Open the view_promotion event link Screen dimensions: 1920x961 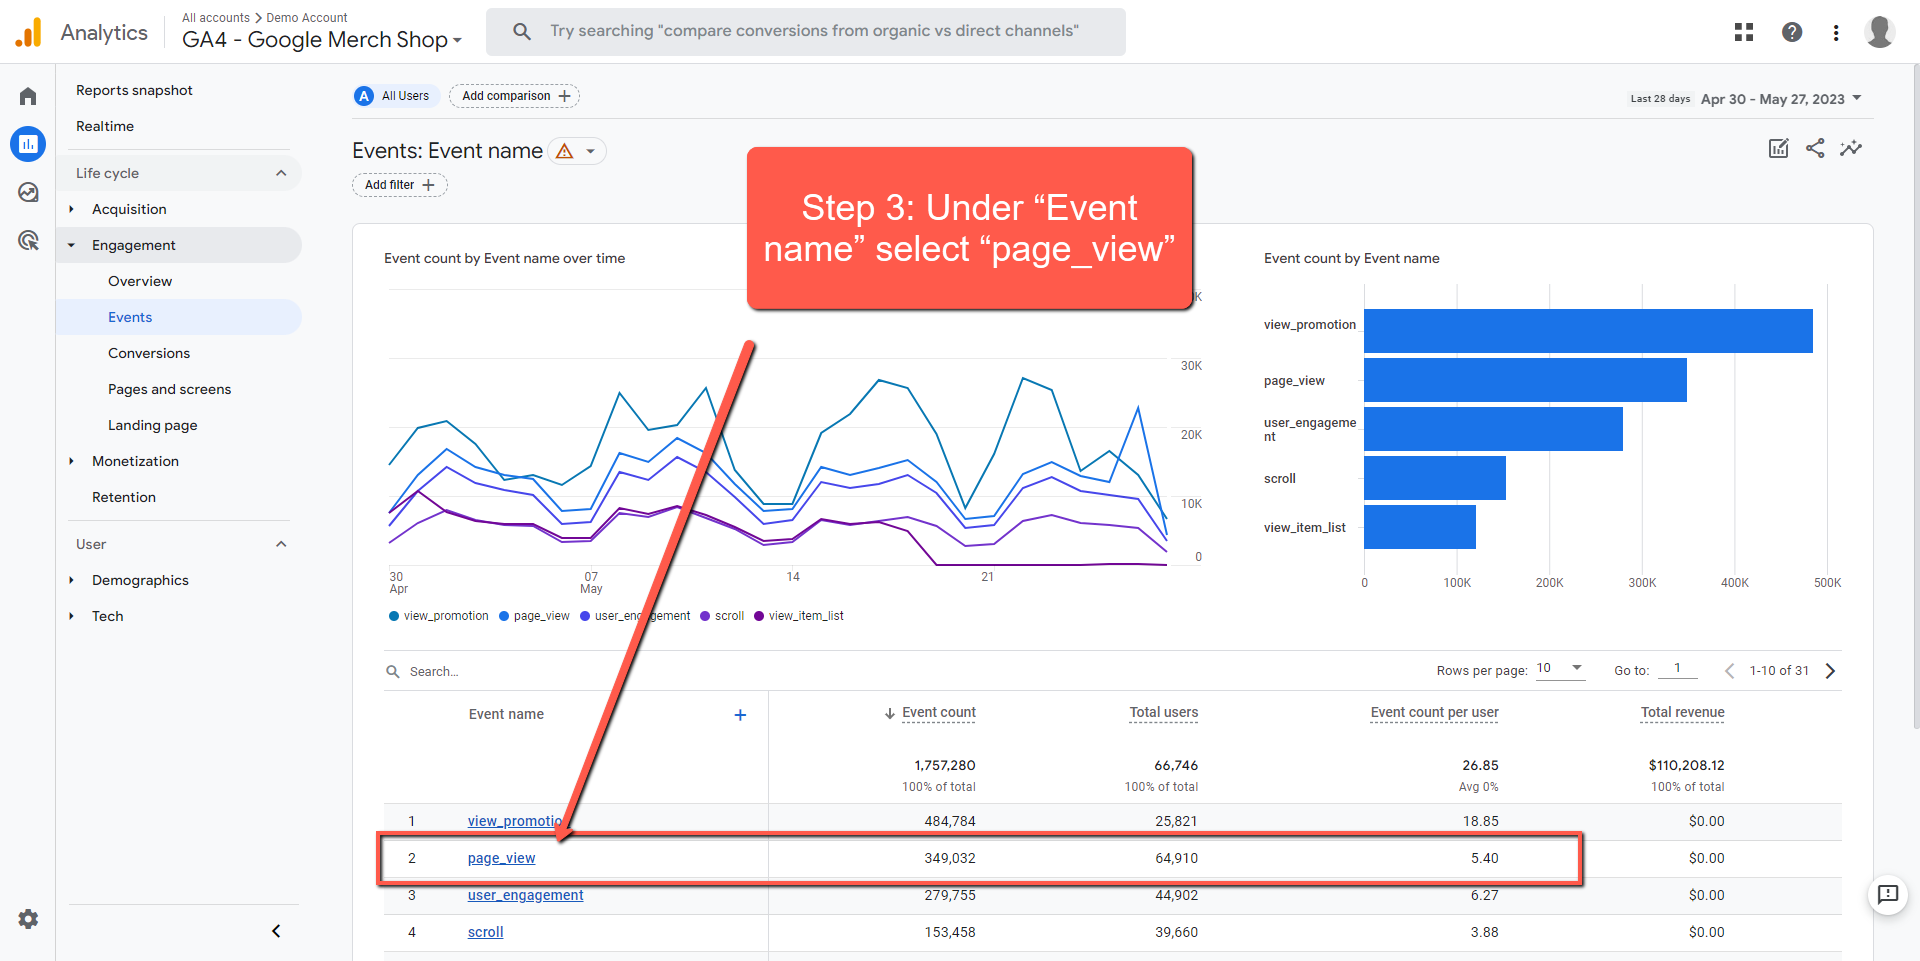tap(514, 821)
